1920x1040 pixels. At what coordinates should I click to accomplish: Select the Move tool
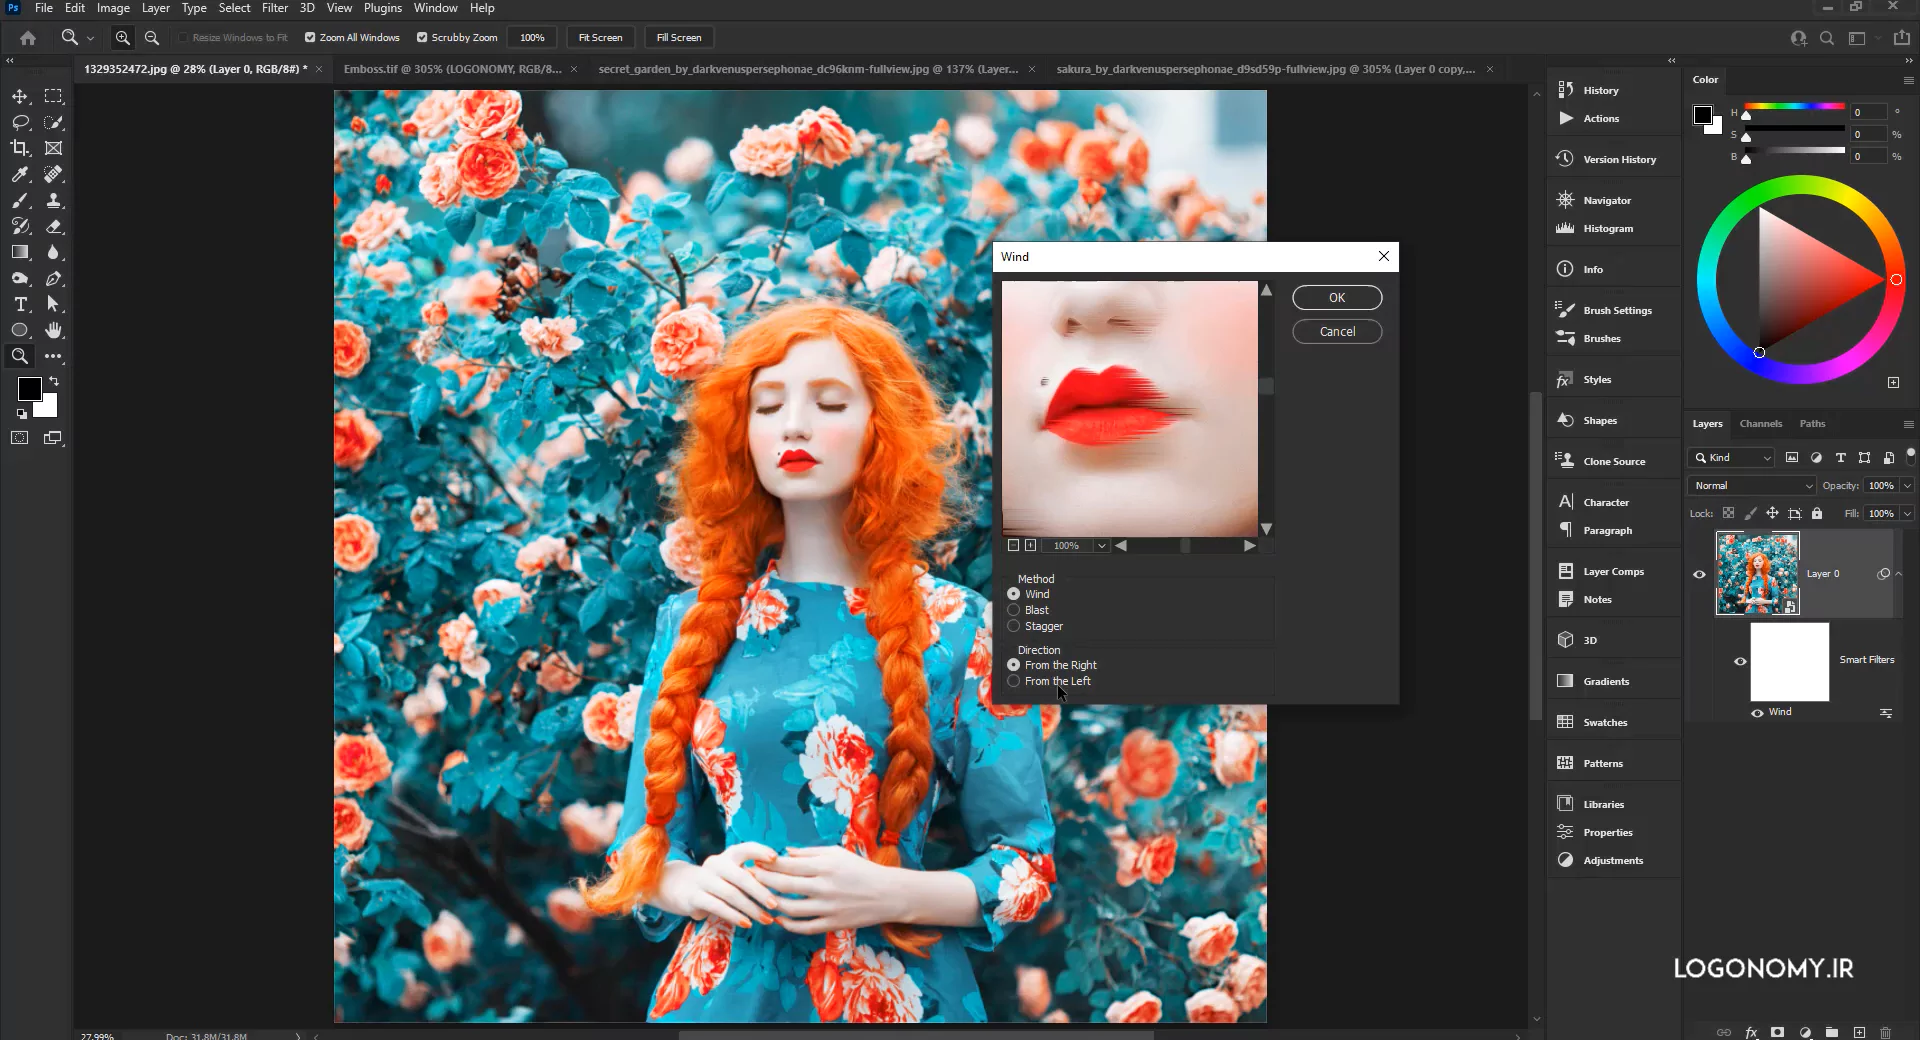(x=20, y=96)
